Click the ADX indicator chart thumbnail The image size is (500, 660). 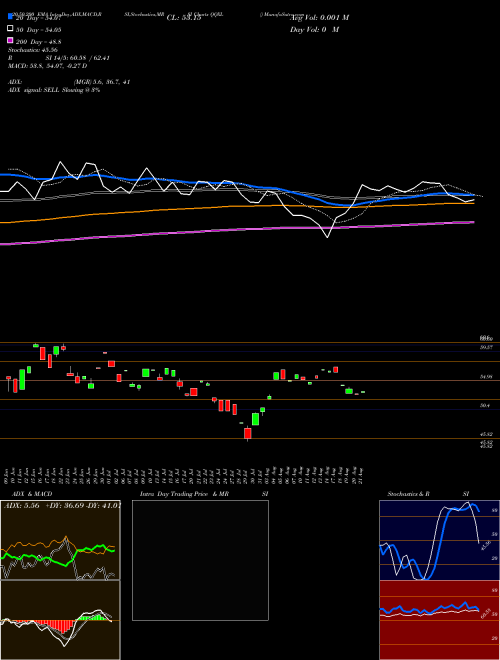pyautogui.click(x=60, y=540)
